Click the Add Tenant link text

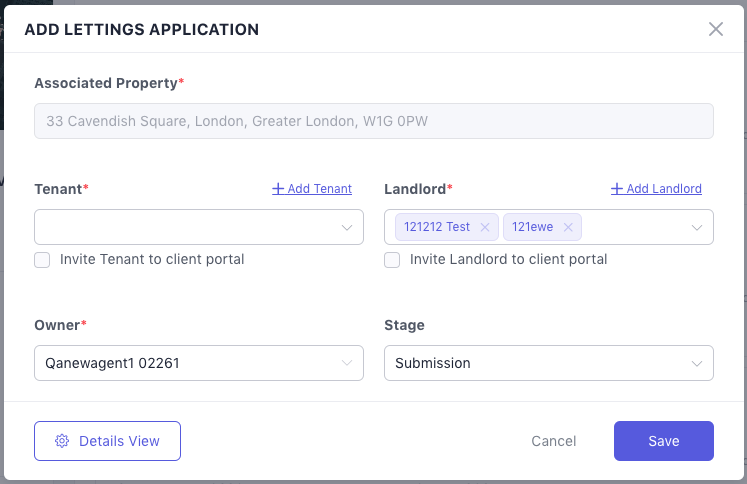coord(319,189)
